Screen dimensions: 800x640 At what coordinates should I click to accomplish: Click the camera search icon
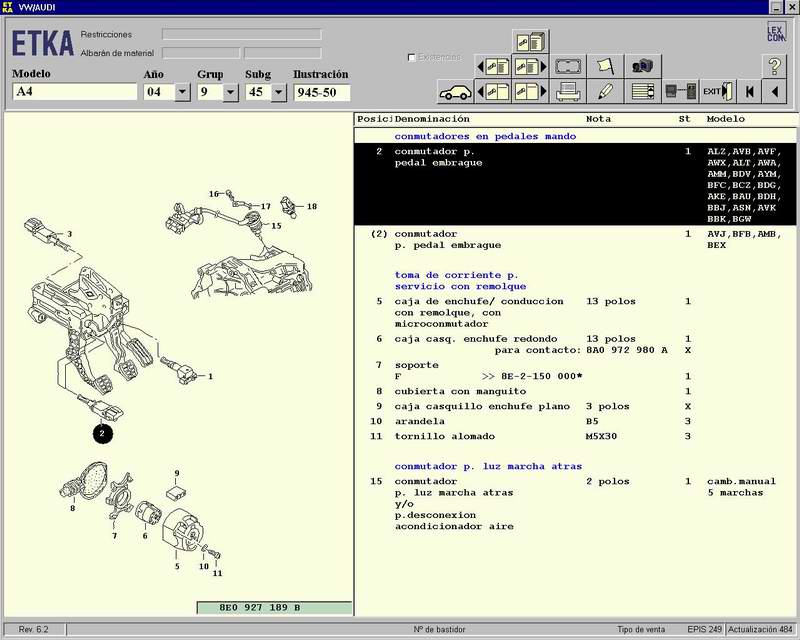tap(642, 66)
